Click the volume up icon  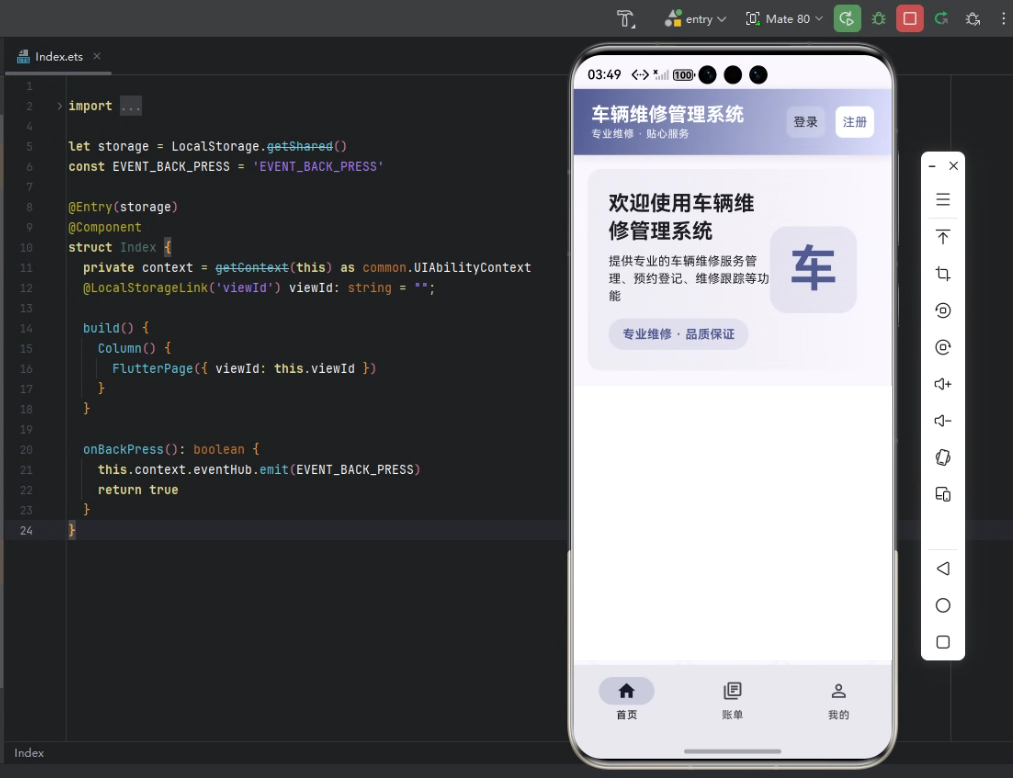[943, 384]
